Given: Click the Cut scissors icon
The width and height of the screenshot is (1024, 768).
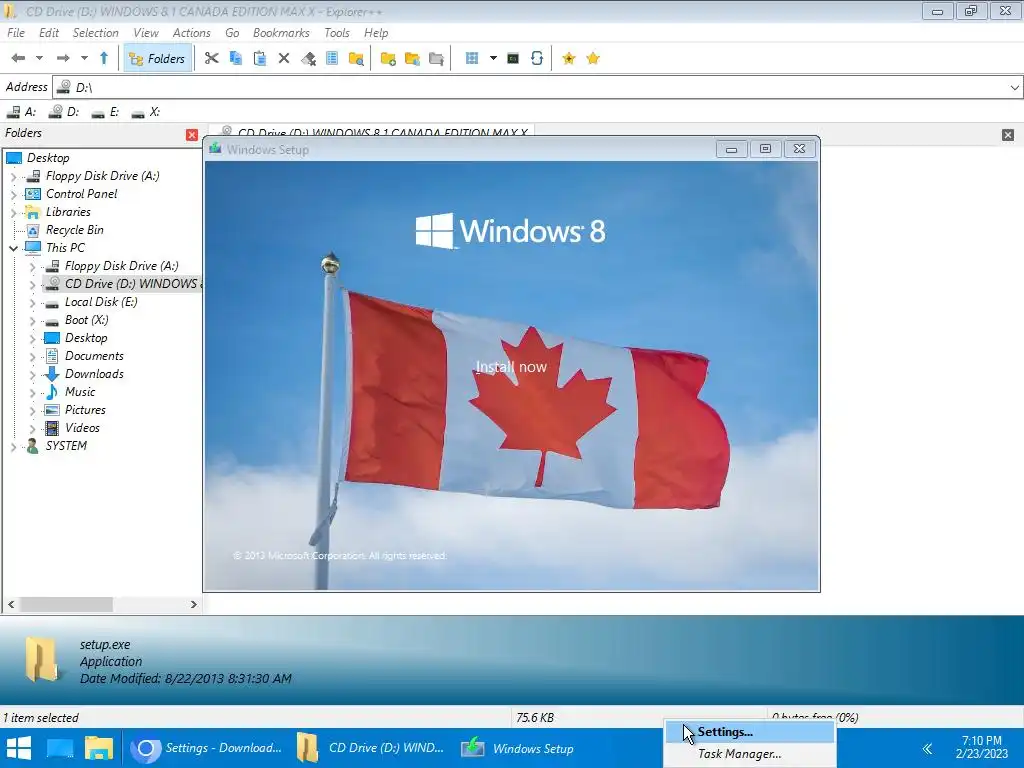Looking at the screenshot, I should pyautogui.click(x=211, y=58).
